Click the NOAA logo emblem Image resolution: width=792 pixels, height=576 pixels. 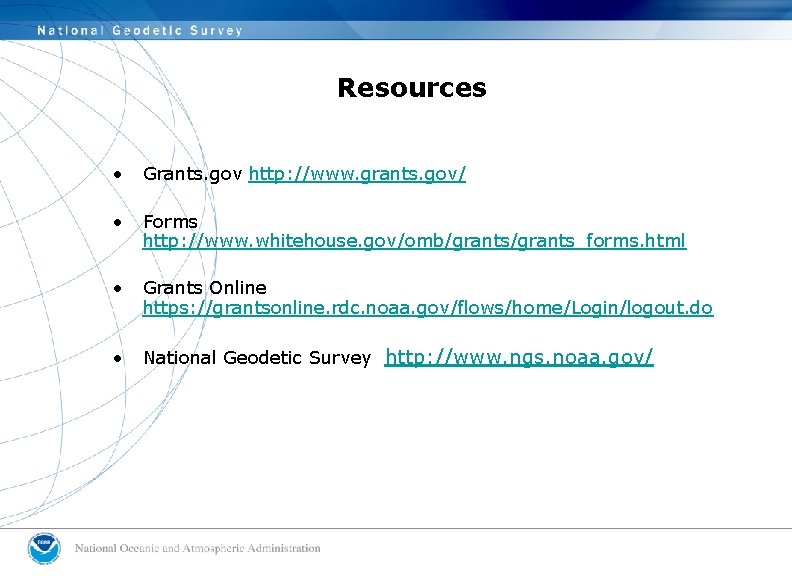coord(44,549)
